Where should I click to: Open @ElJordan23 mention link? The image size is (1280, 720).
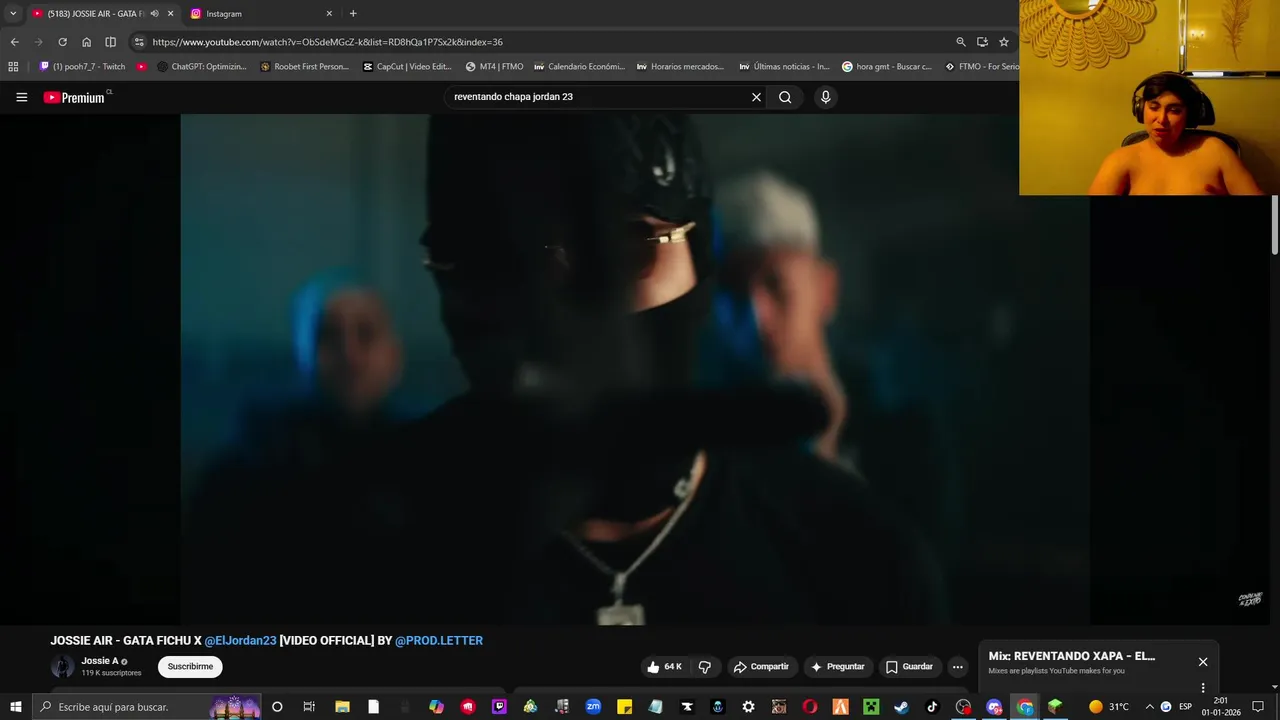pos(240,641)
